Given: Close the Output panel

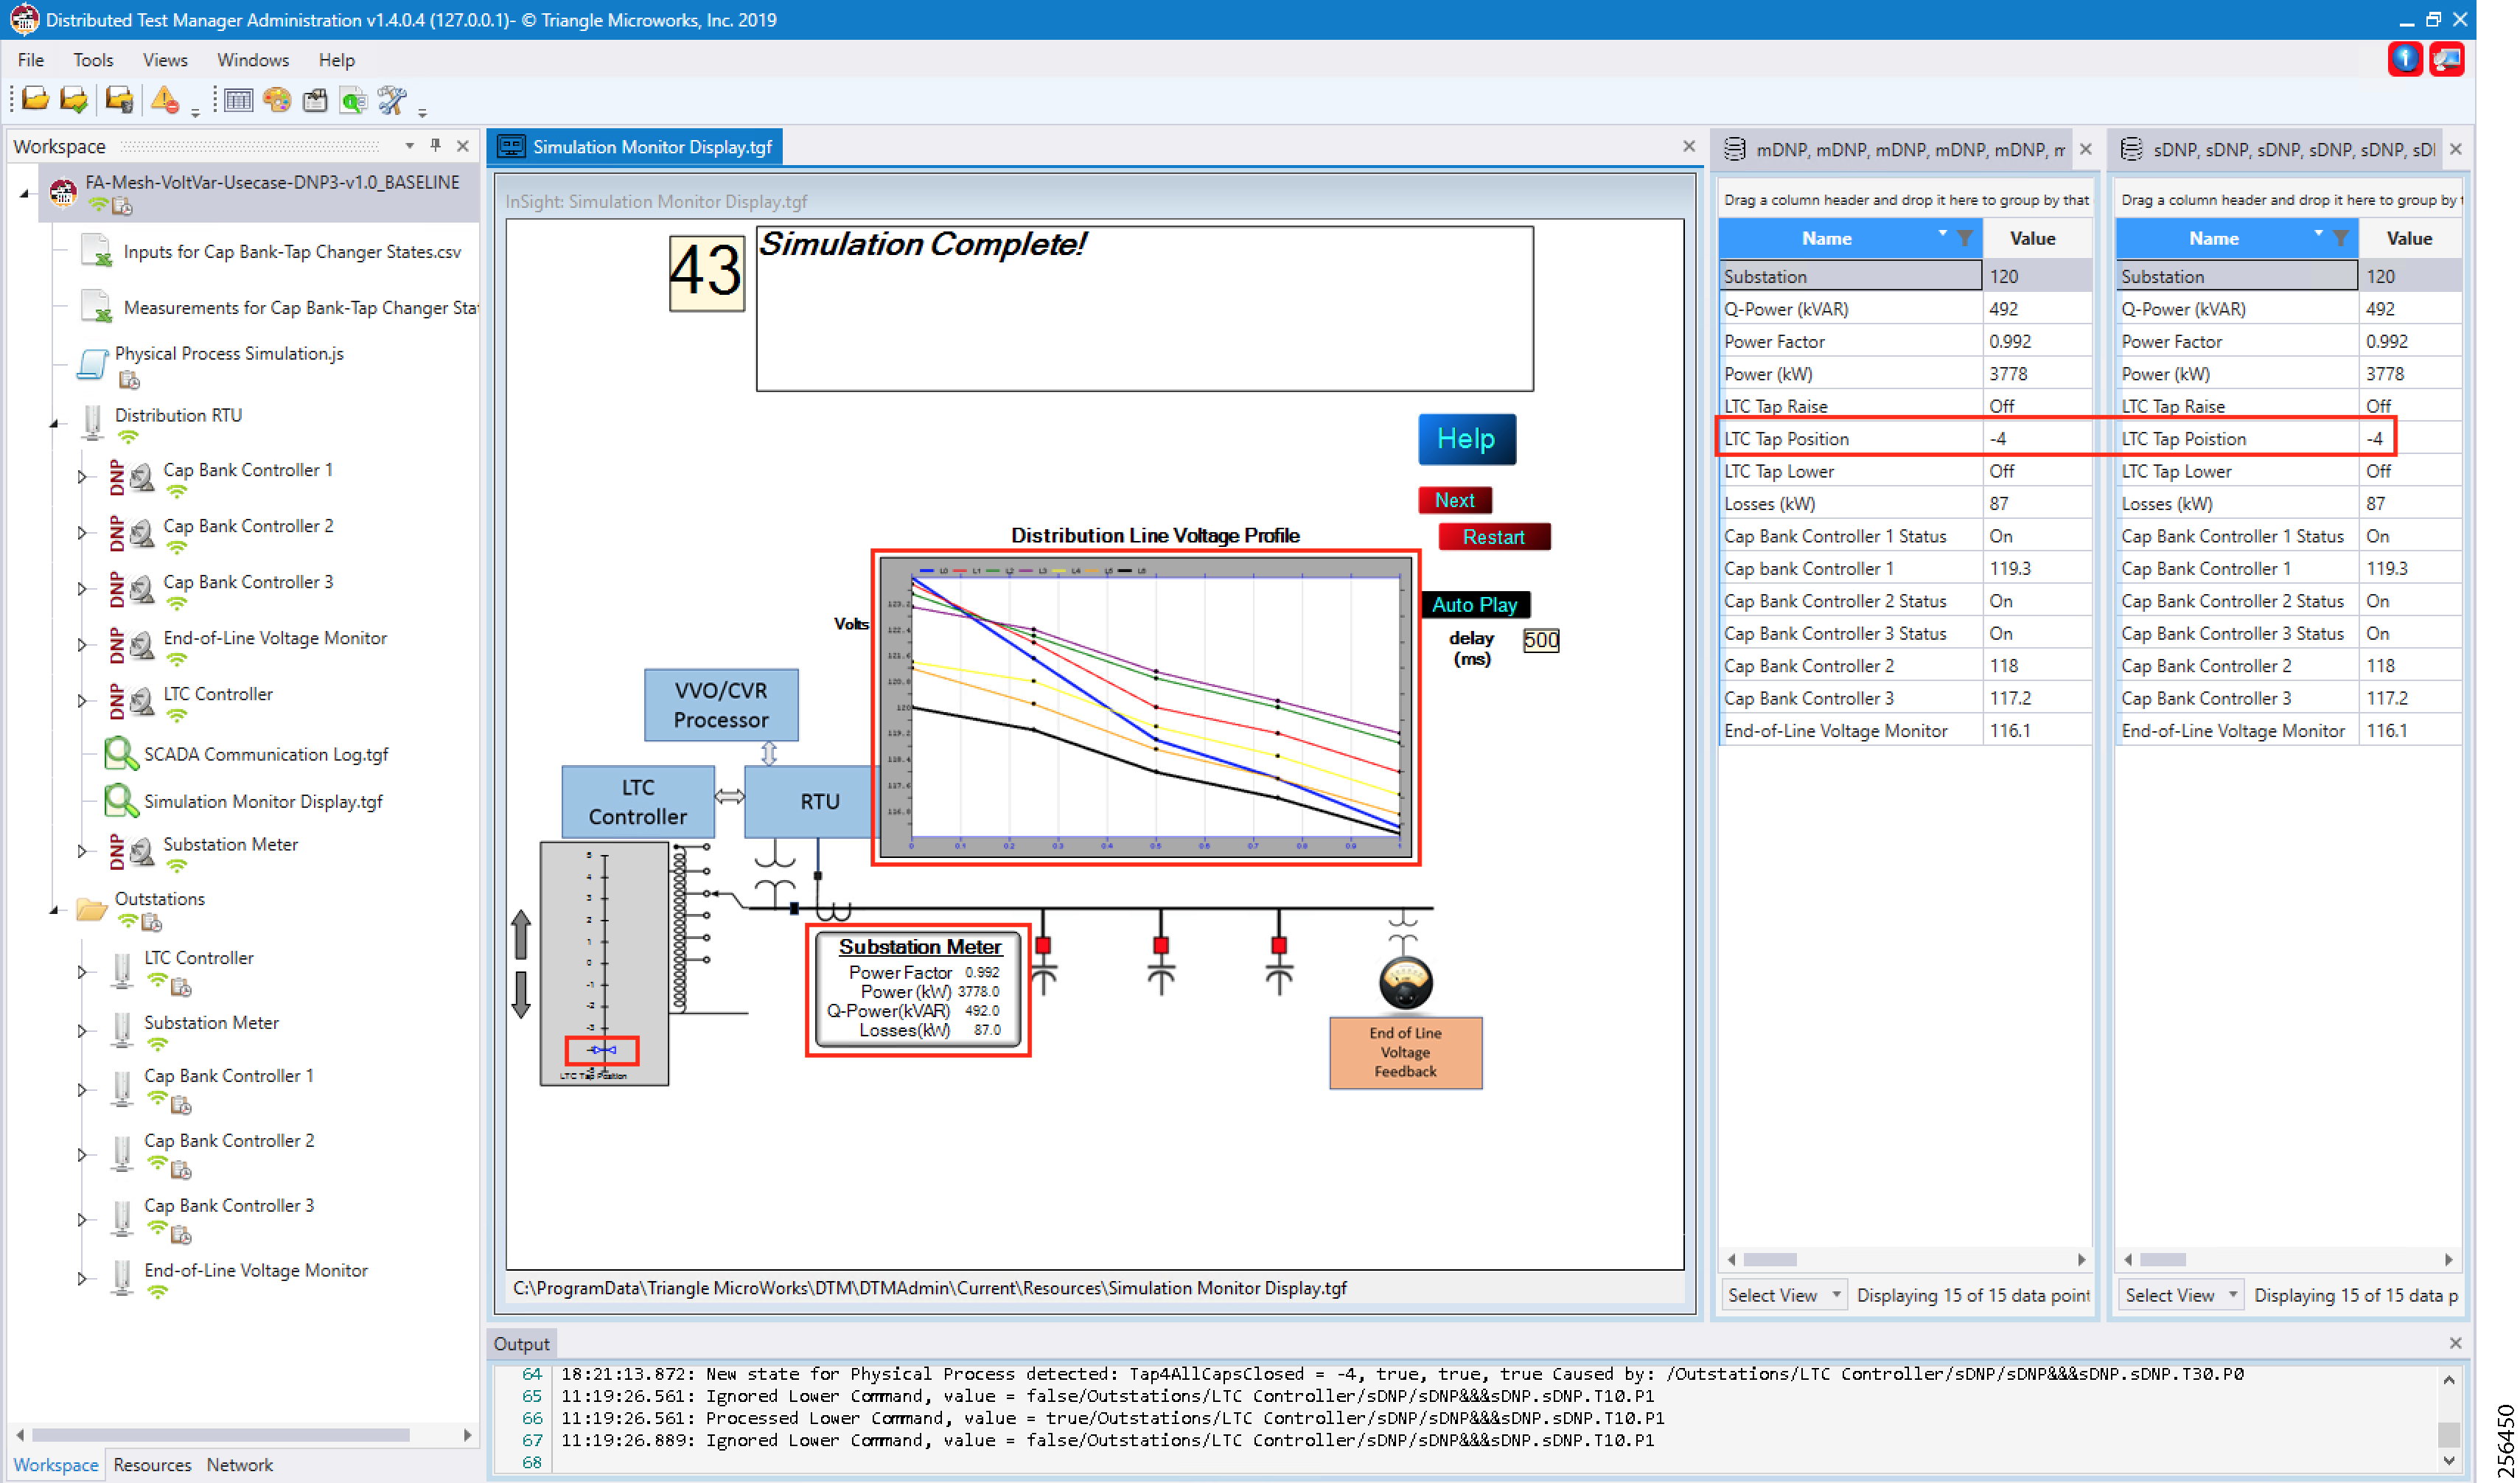Looking at the screenshot, I should click(x=2455, y=1343).
